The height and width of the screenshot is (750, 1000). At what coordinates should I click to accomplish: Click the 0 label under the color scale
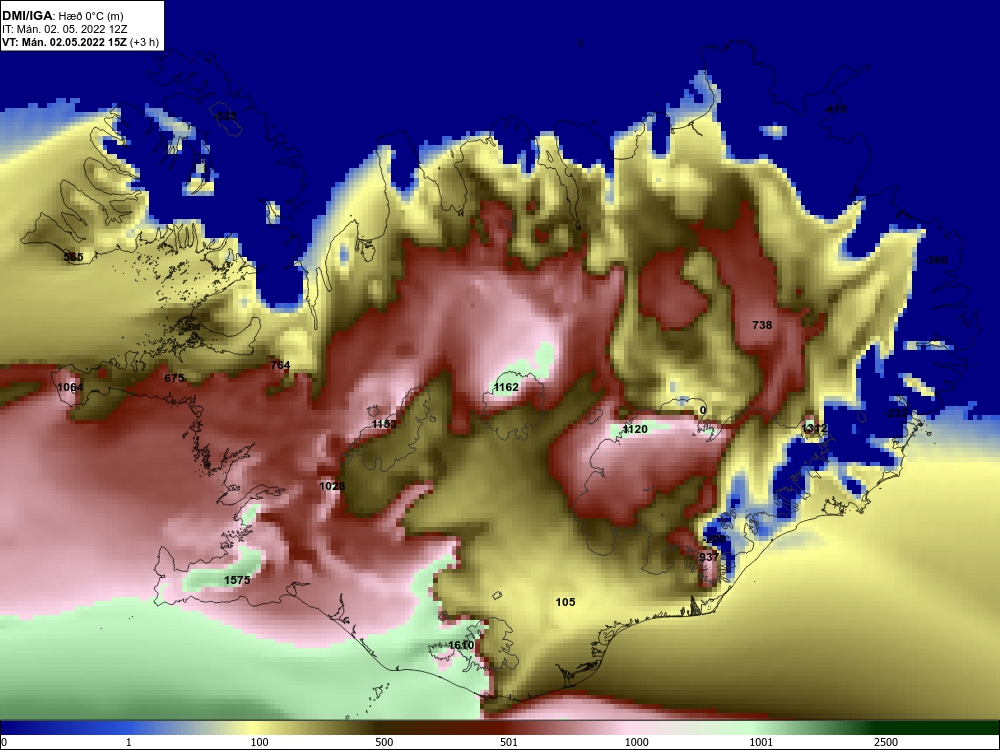[x=4, y=742]
